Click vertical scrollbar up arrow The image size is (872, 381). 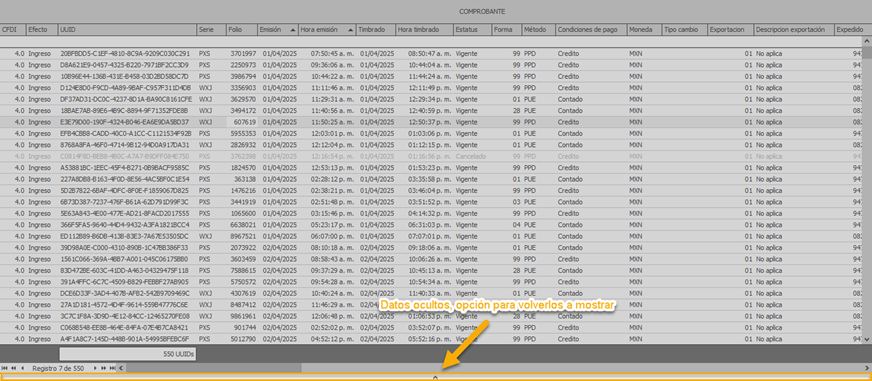[x=867, y=41]
